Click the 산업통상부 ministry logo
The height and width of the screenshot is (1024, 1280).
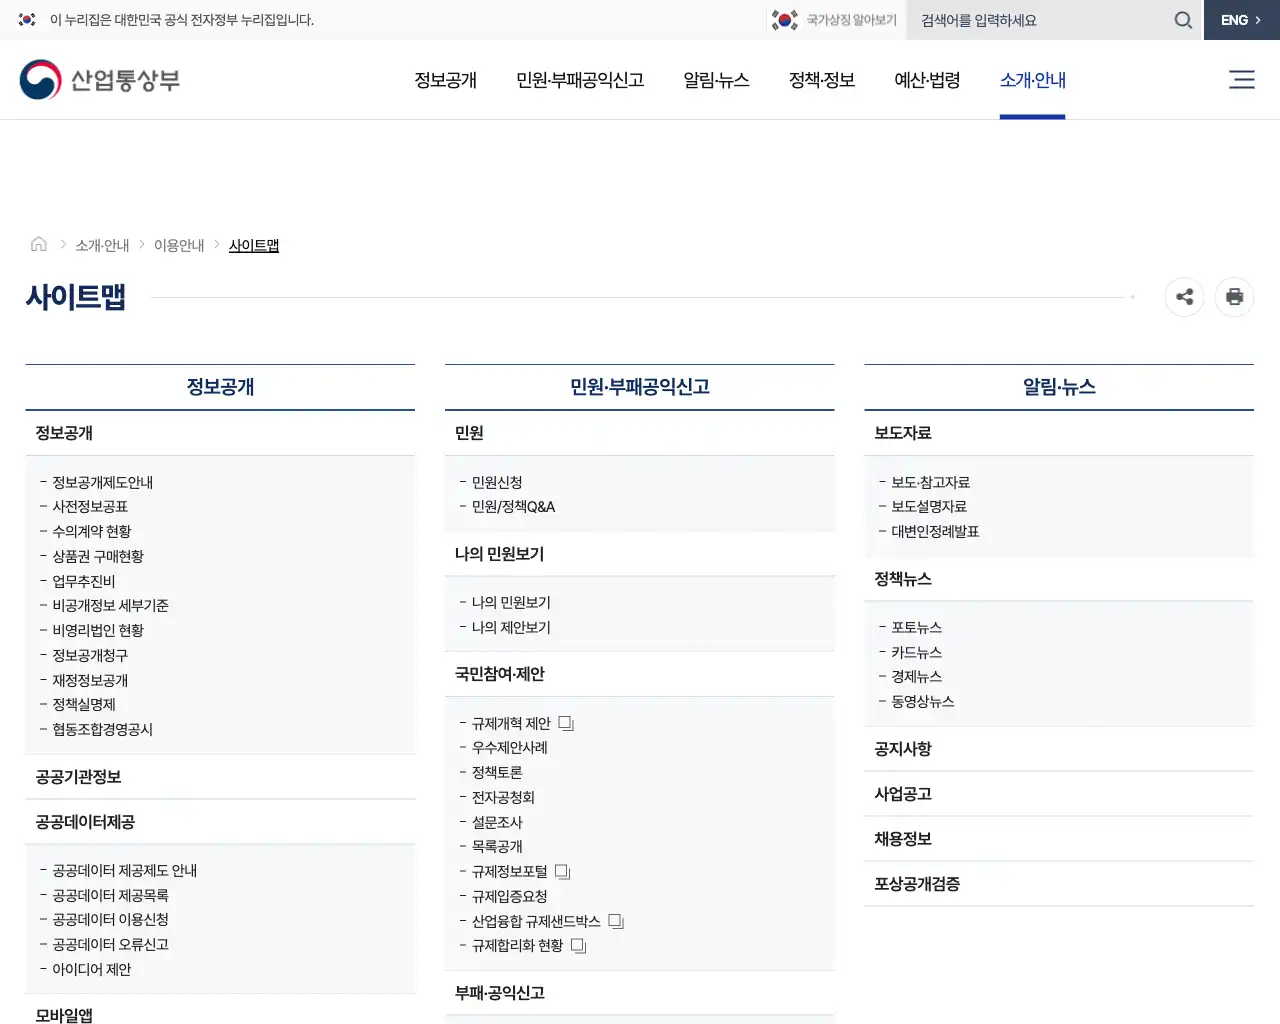(x=98, y=80)
